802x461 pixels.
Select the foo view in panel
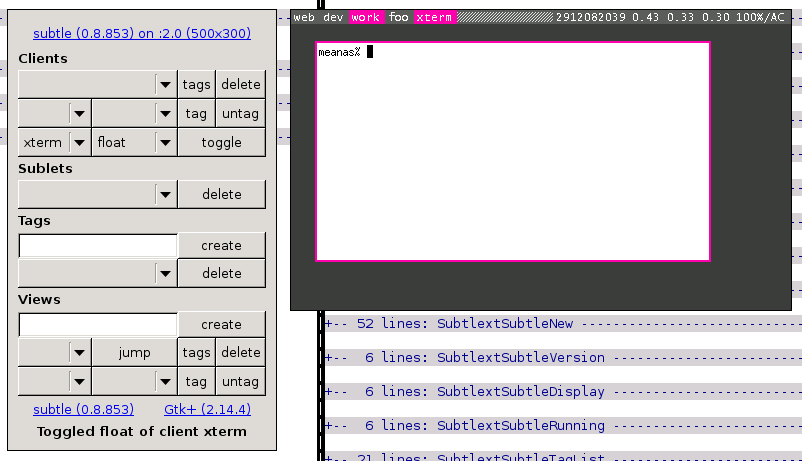(398, 18)
